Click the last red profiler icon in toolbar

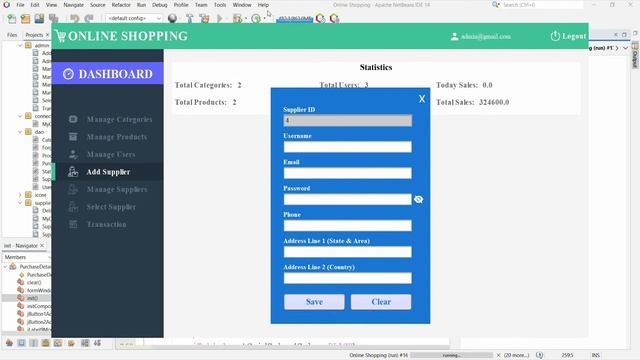coord(334,18)
